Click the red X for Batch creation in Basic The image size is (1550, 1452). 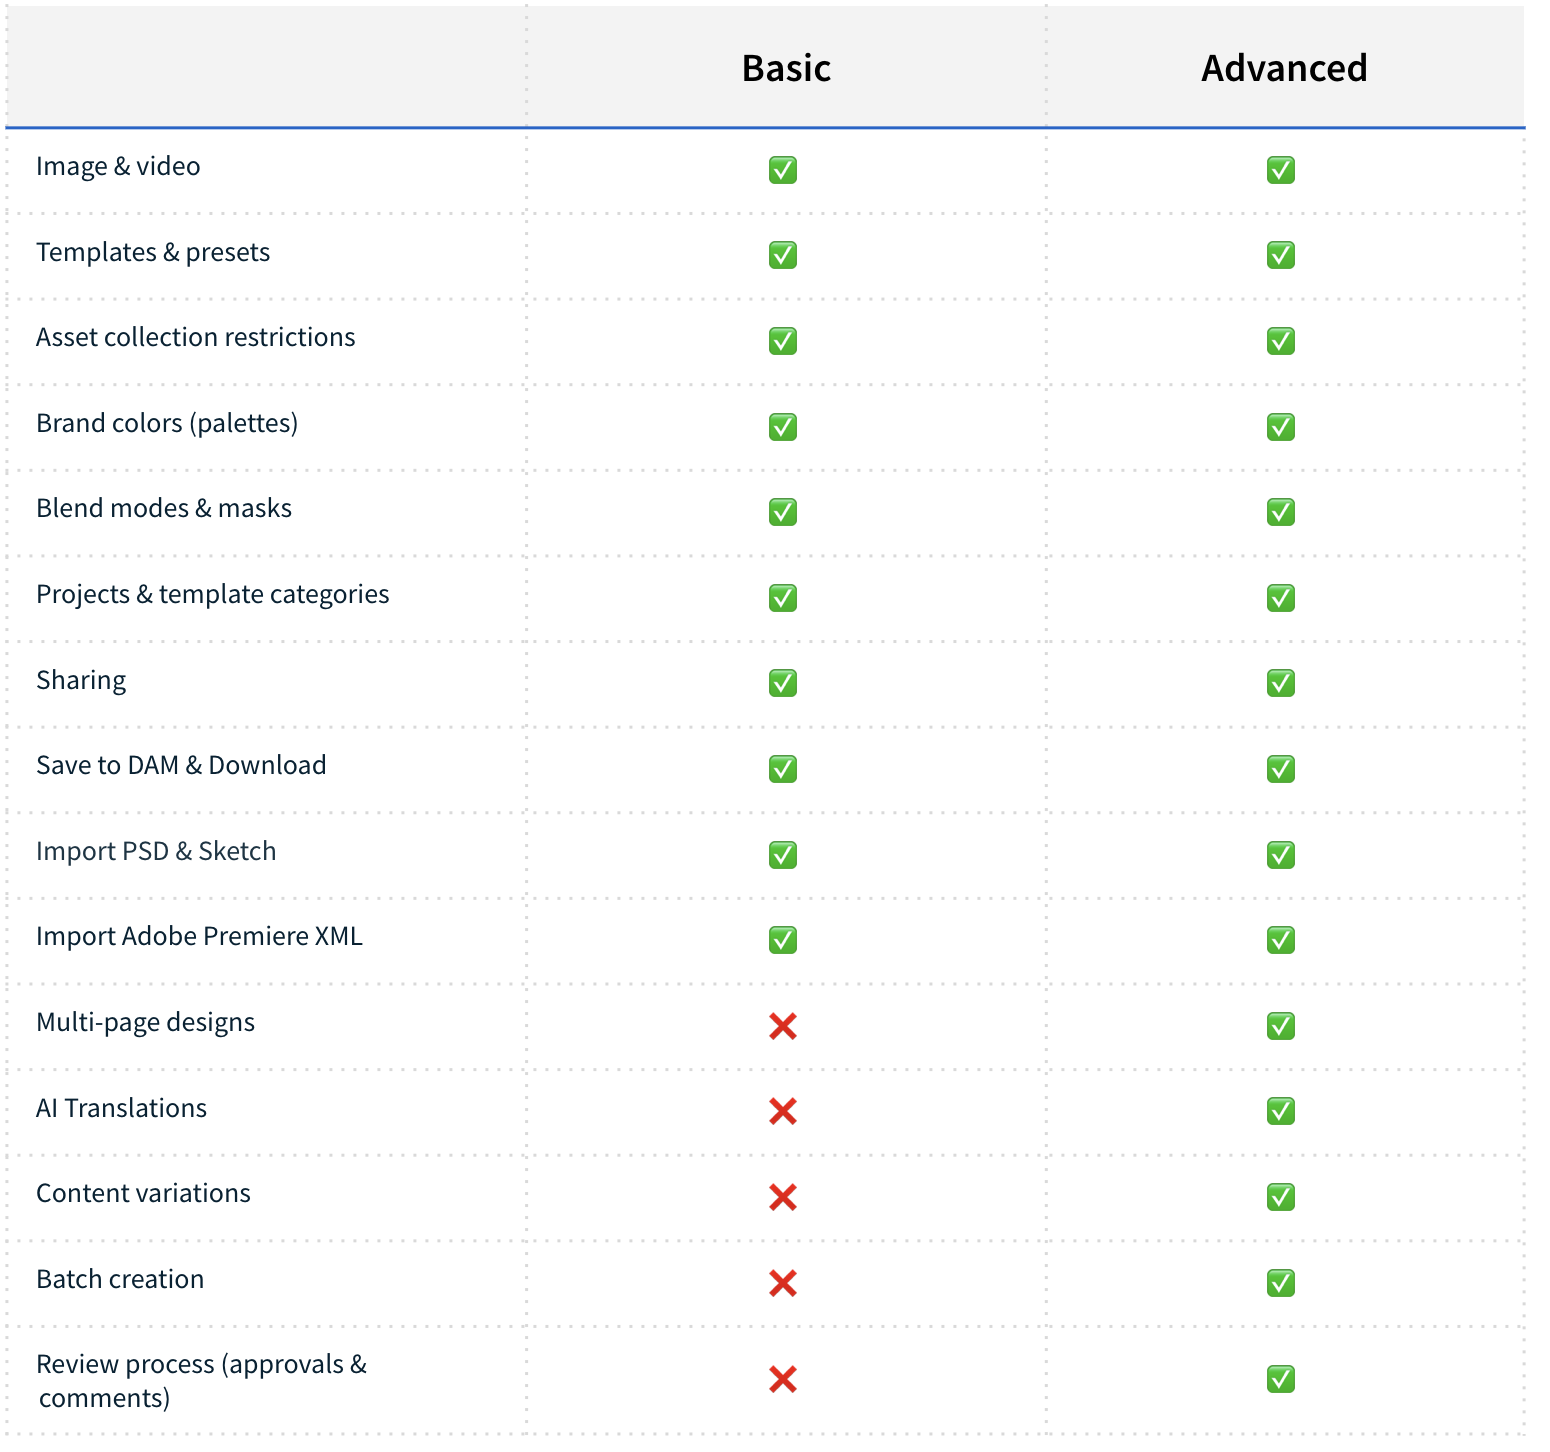[782, 1283]
